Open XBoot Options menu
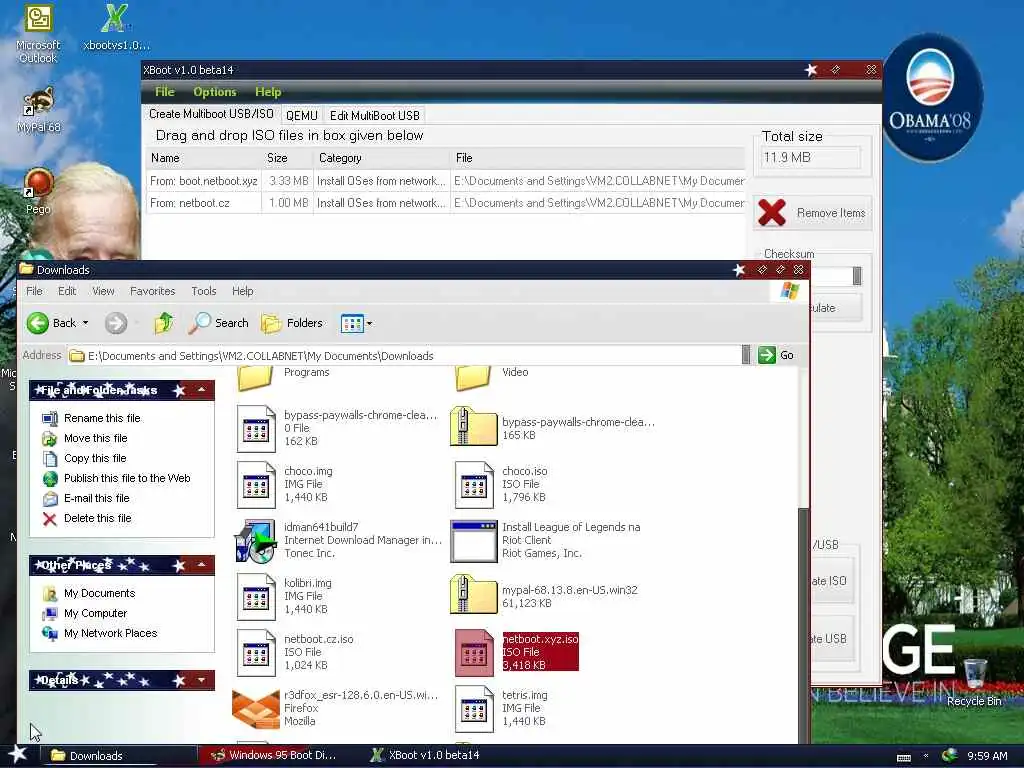The image size is (1024, 768). click(x=215, y=92)
